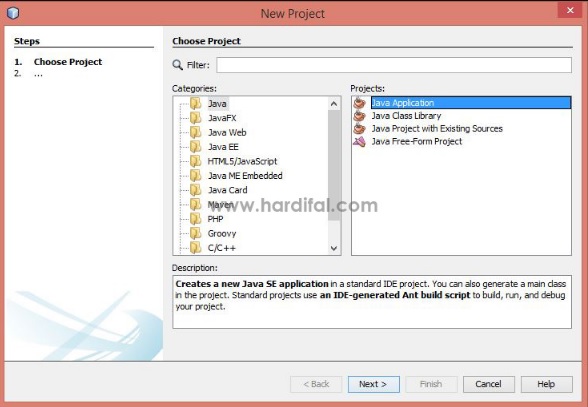The width and height of the screenshot is (588, 407).
Task: Choose the Java ME Embedded category
Action: tap(245, 176)
